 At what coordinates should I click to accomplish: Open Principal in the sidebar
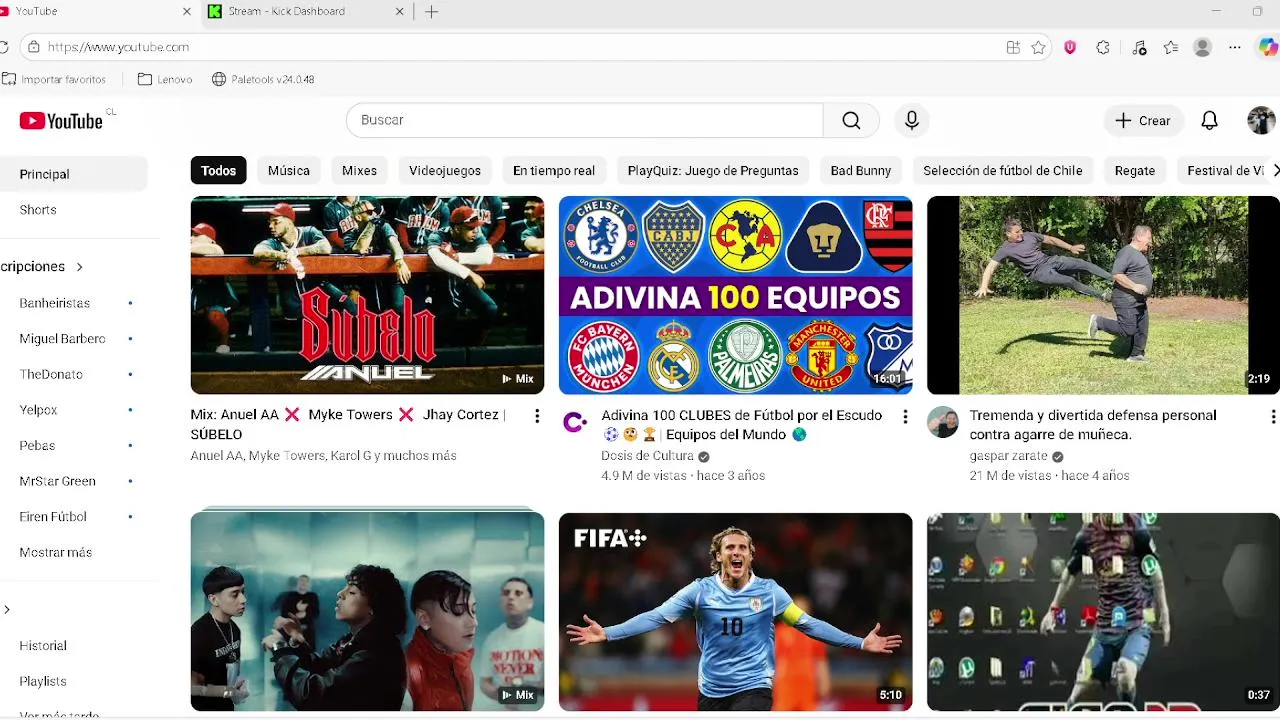click(74, 174)
